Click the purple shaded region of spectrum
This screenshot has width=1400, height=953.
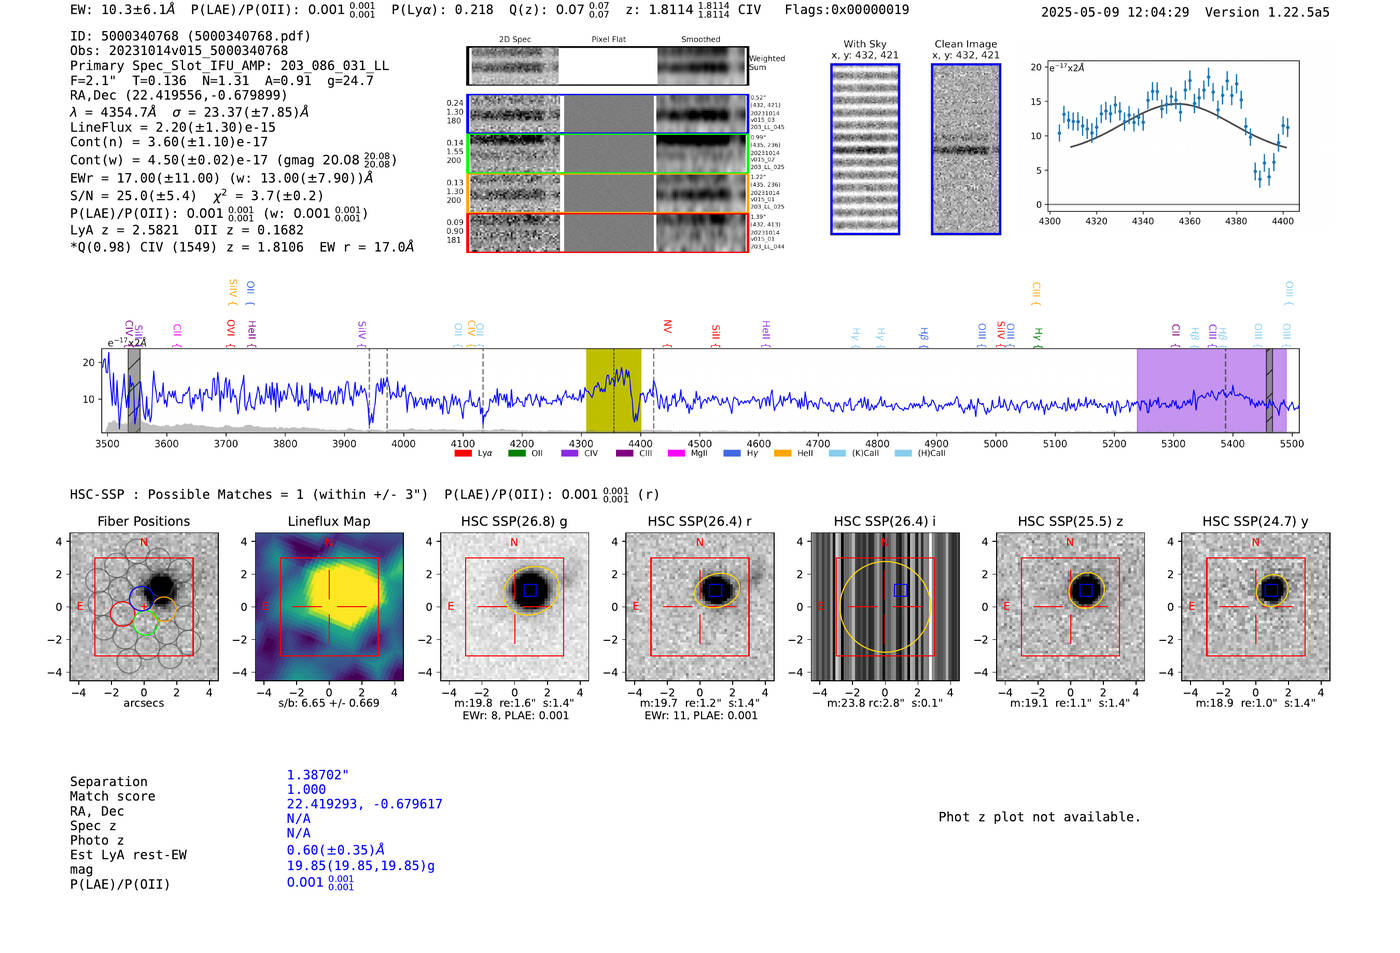(1211, 390)
